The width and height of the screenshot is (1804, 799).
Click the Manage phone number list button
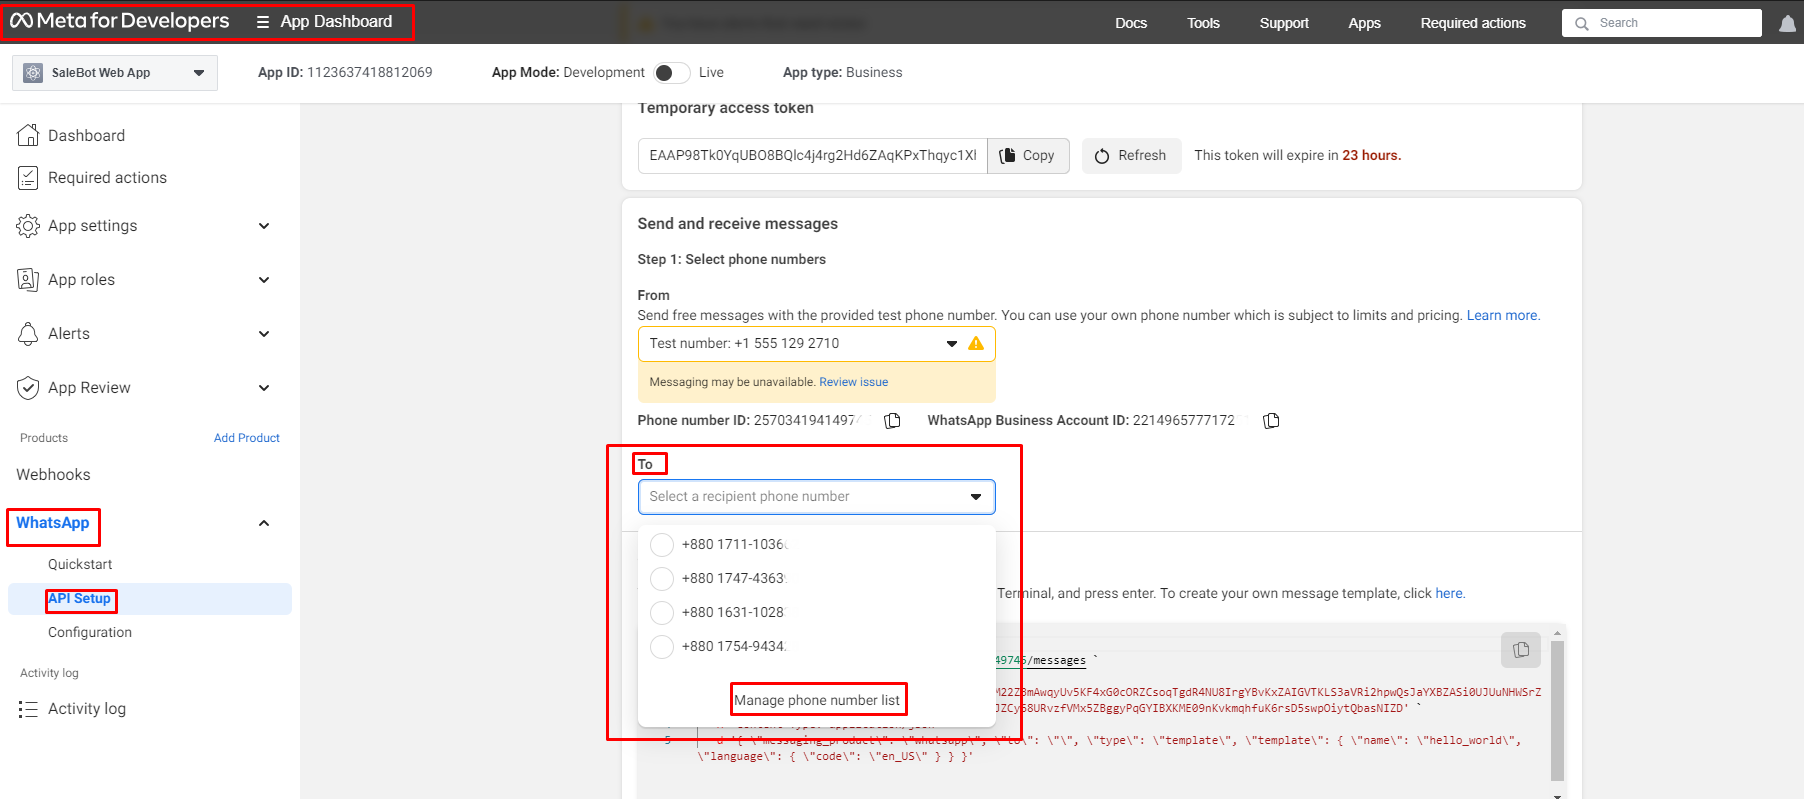(x=817, y=701)
